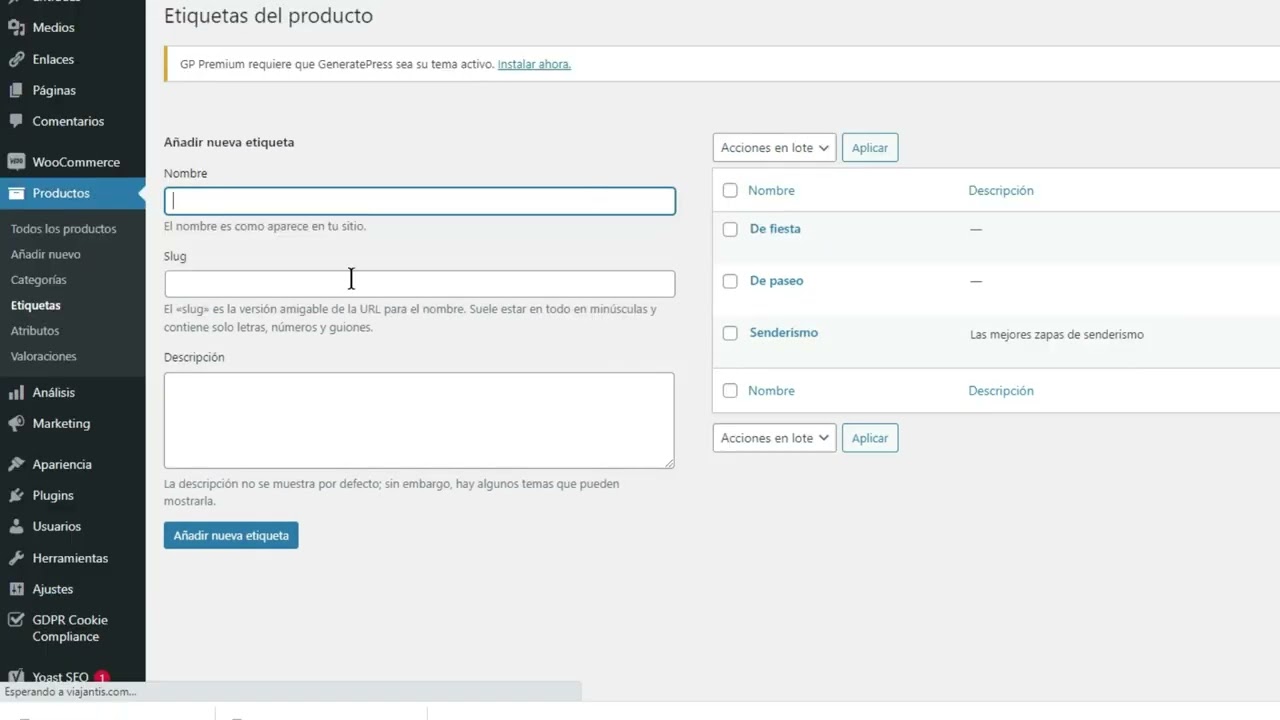
Task: Open top Acciones en lote dropdown
Action: (774, 148)
